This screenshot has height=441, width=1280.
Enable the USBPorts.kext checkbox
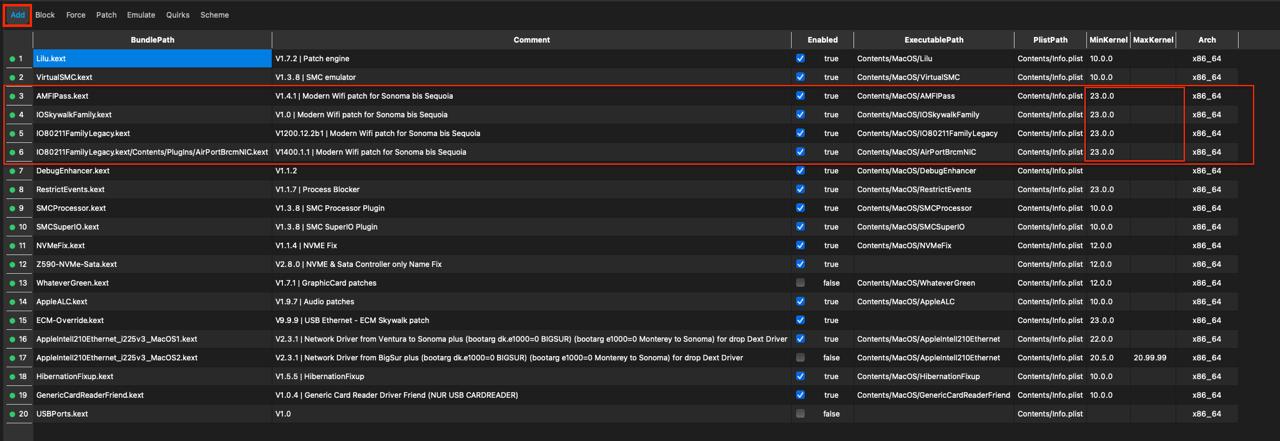pyautogui.click(x=800, y=414)
